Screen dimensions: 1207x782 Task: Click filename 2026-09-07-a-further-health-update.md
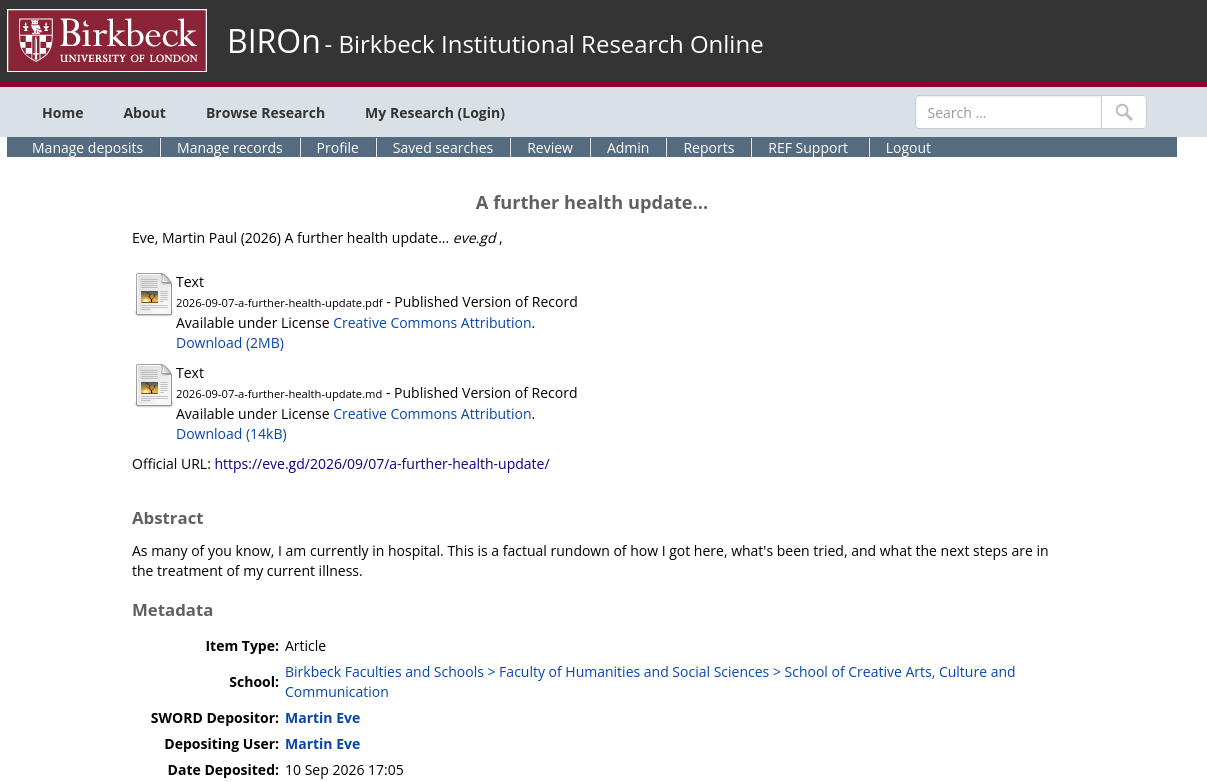point(279,394)
